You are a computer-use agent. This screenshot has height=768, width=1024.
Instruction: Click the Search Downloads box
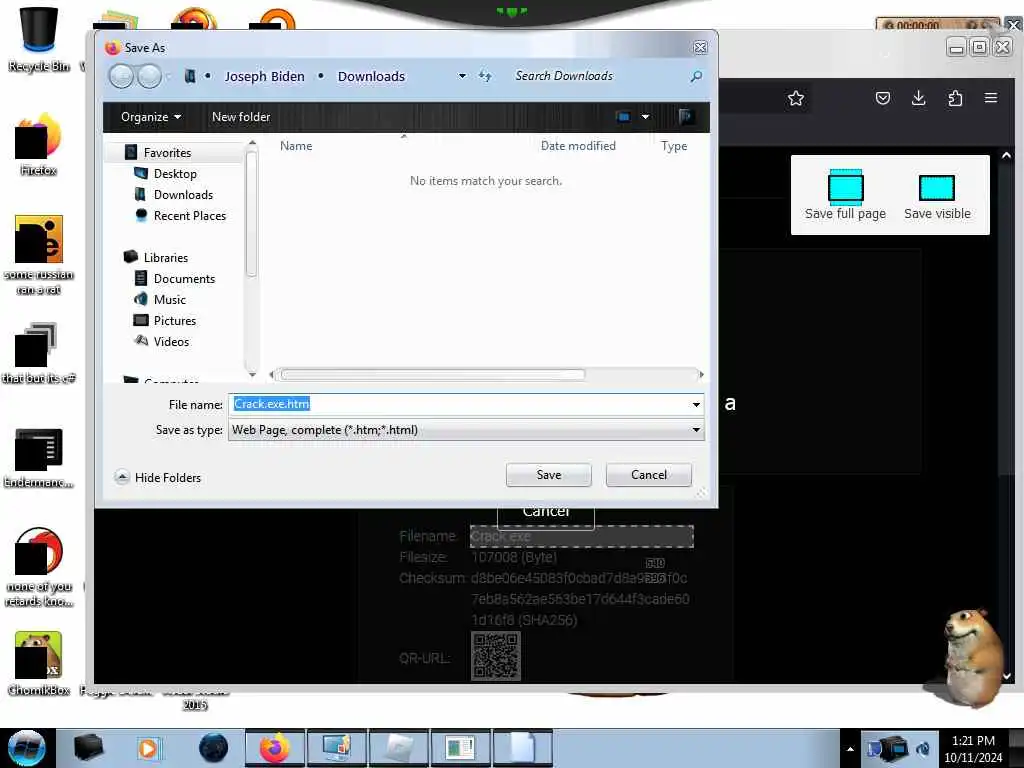(598, 76)
